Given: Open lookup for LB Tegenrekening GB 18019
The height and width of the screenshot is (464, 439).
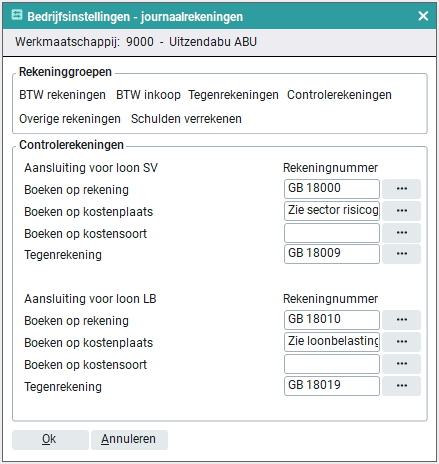Looking at the screenshot, I should coord(401,386).
